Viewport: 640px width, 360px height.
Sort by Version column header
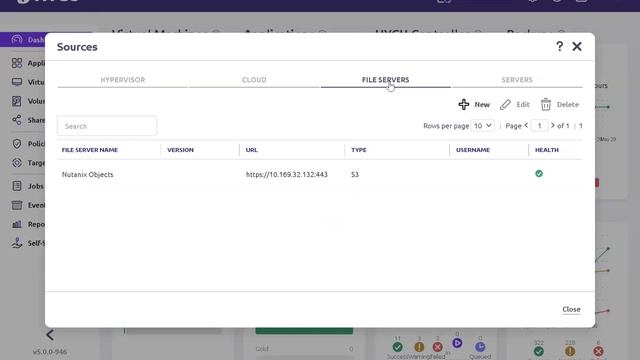click(180, 150)
